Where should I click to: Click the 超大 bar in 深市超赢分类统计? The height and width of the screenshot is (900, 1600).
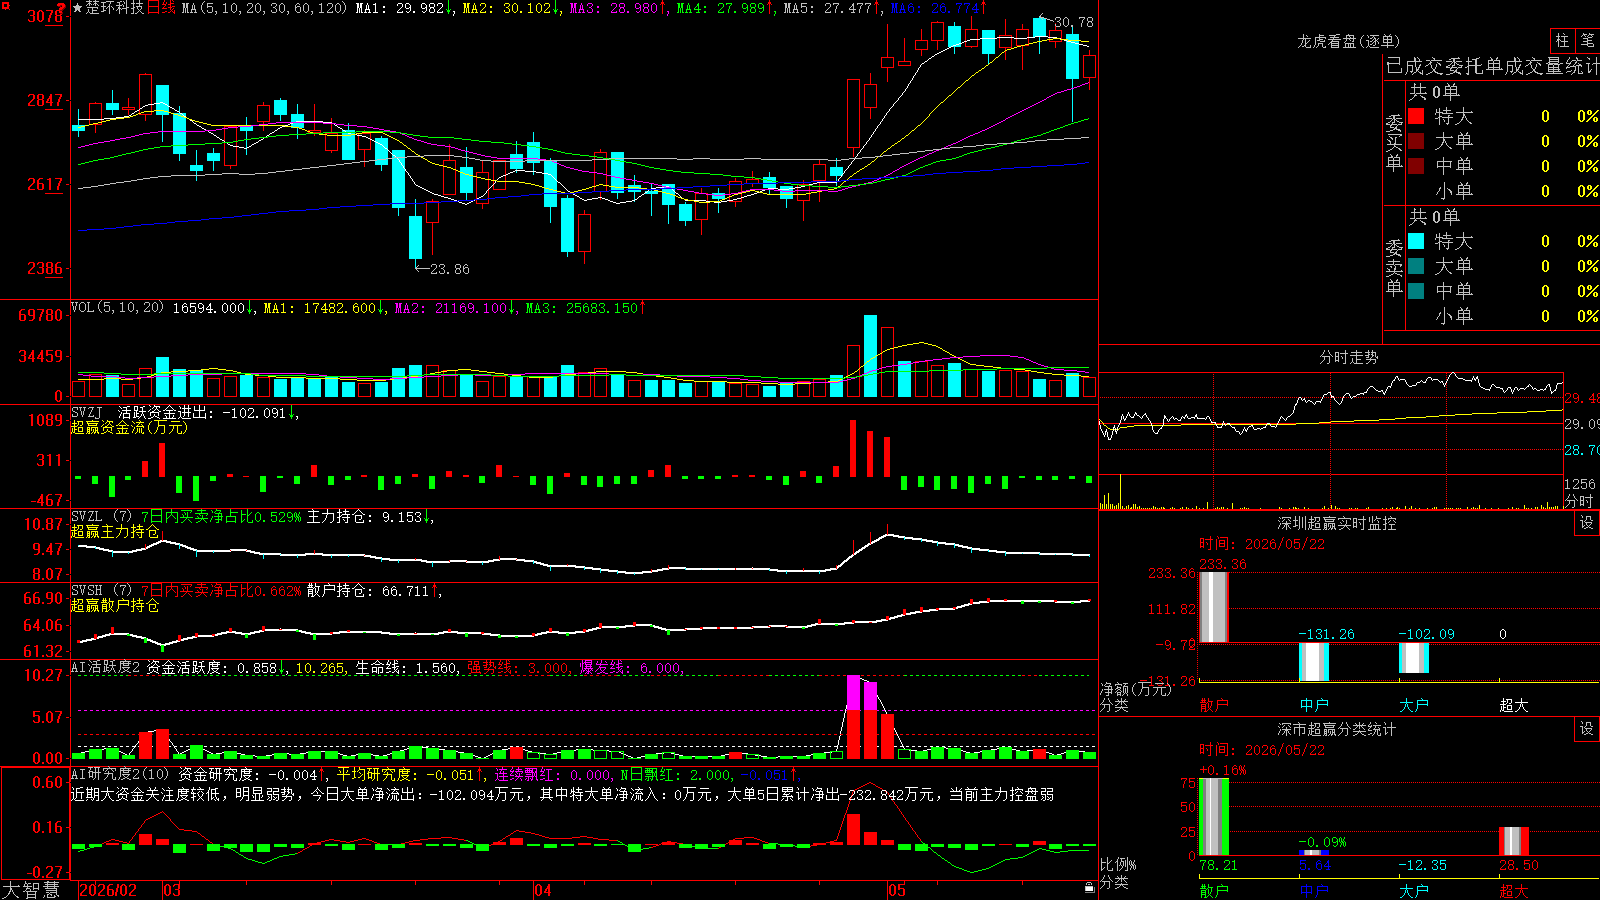[x=1514, y=841]
